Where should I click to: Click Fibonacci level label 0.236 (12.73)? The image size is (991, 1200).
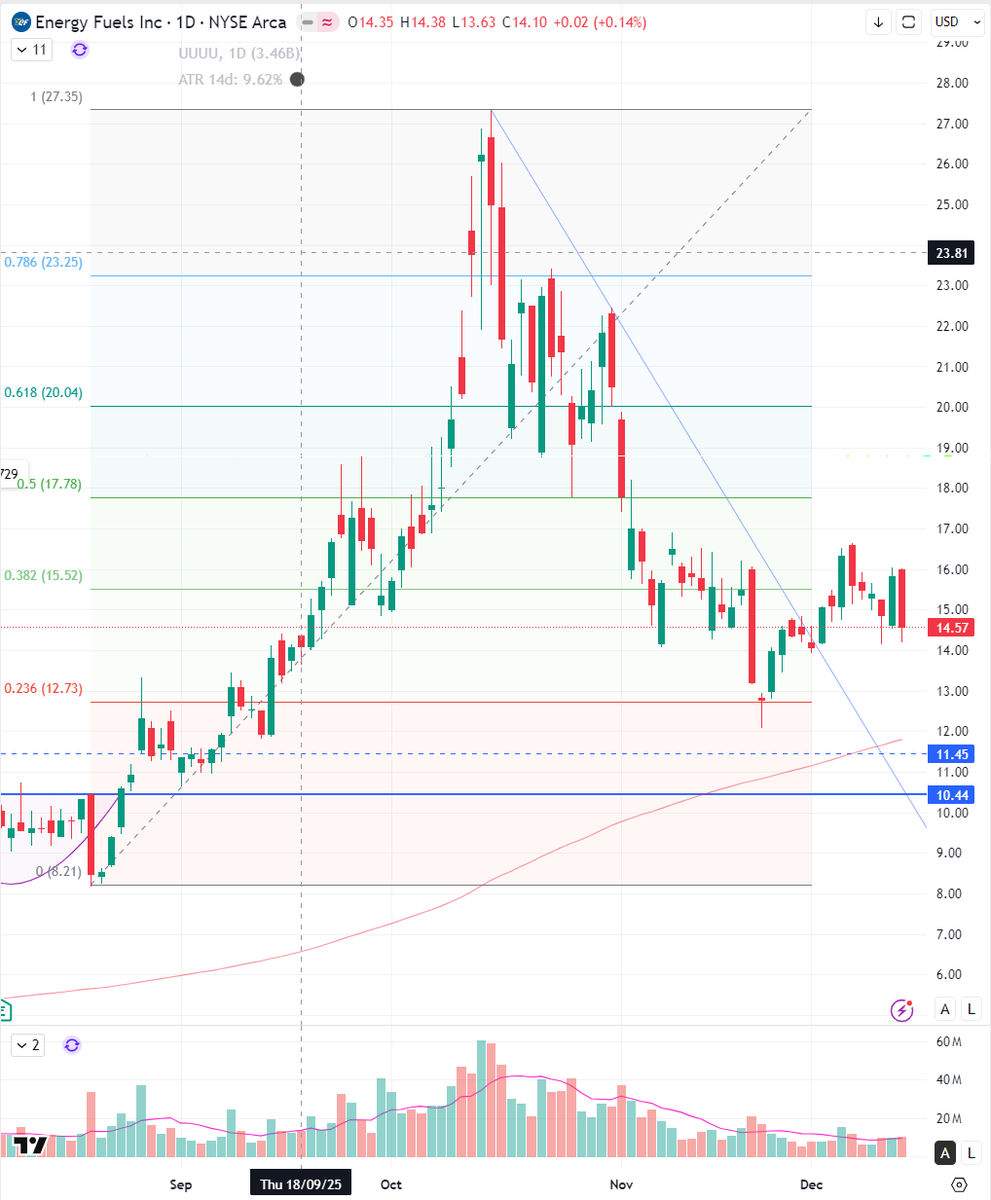tap(43, 689)
